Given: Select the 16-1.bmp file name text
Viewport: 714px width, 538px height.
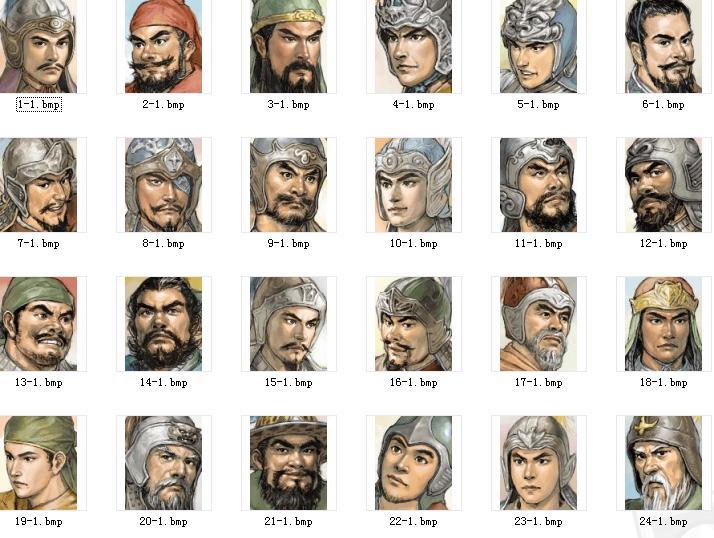Looking at the screenshot, I should tap(413, 382).
